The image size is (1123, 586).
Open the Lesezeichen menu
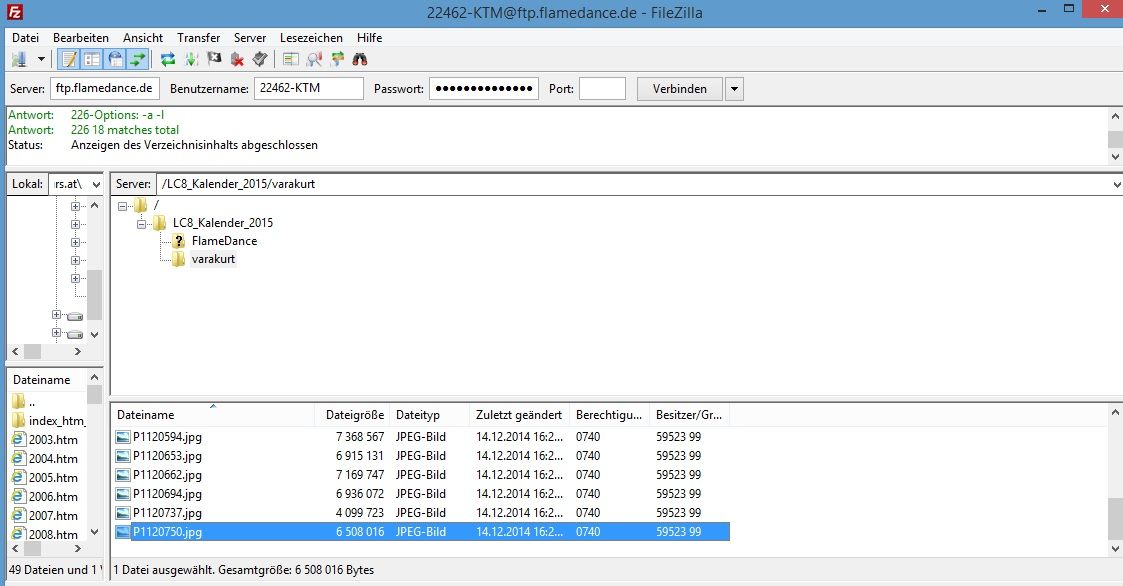[311, 37]
